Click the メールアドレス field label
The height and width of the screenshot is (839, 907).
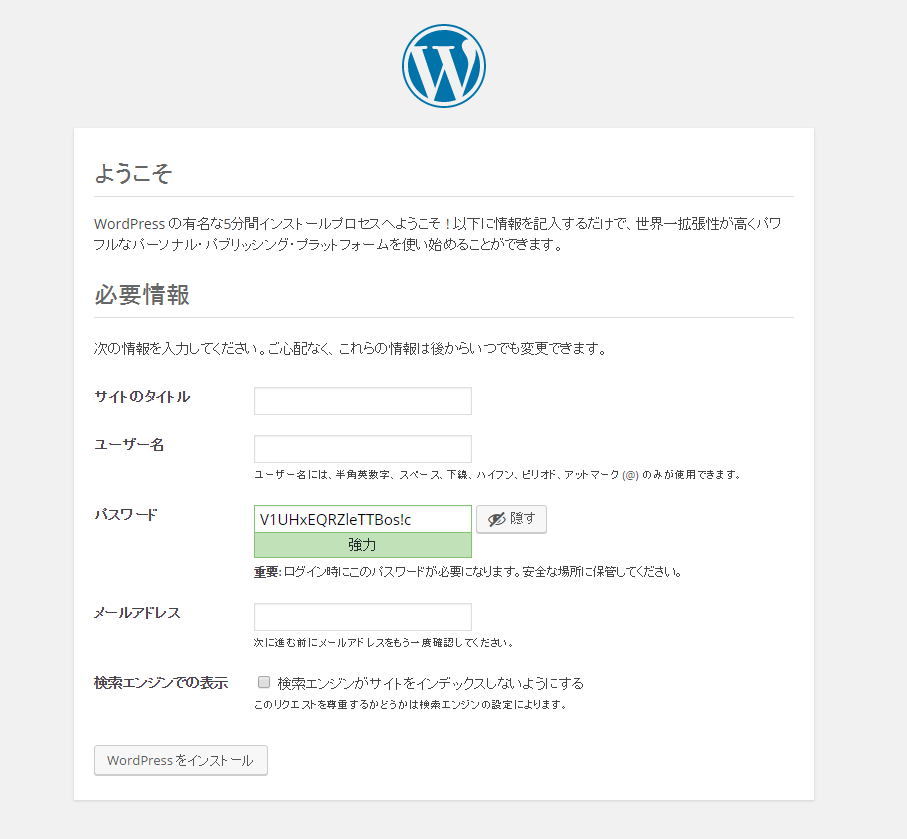tap(137, 613)
